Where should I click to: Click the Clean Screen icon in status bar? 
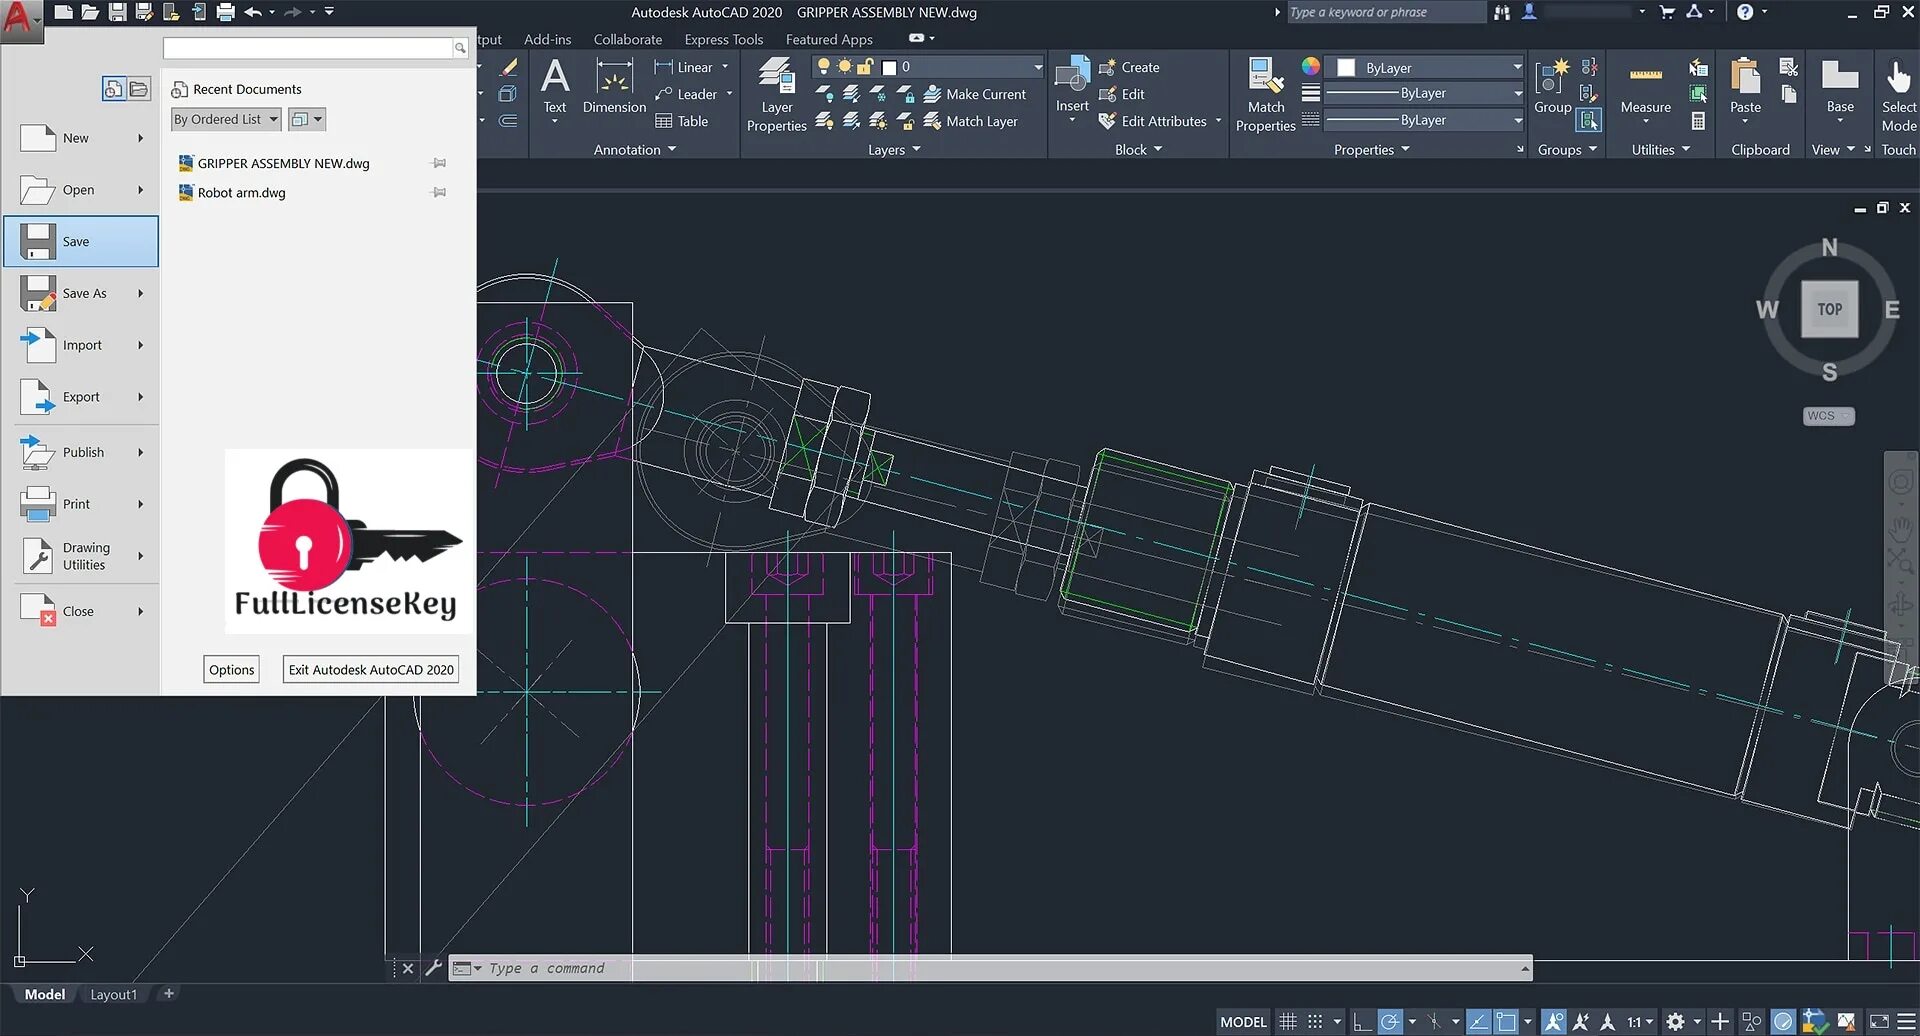tap(1879, 1022)
